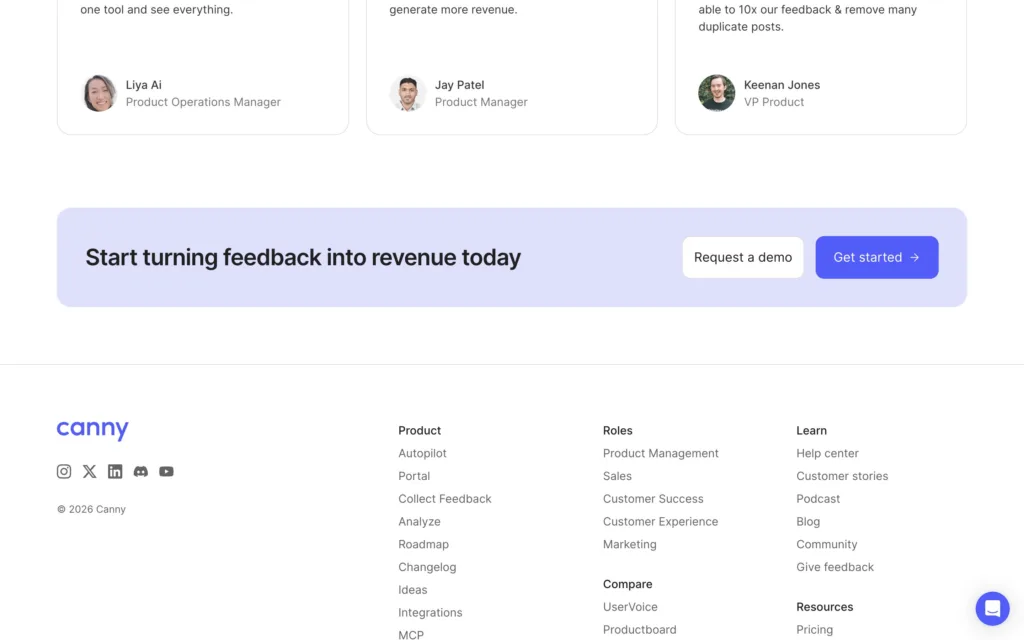
Task: Open the Help center link
Action: point(827,453)
